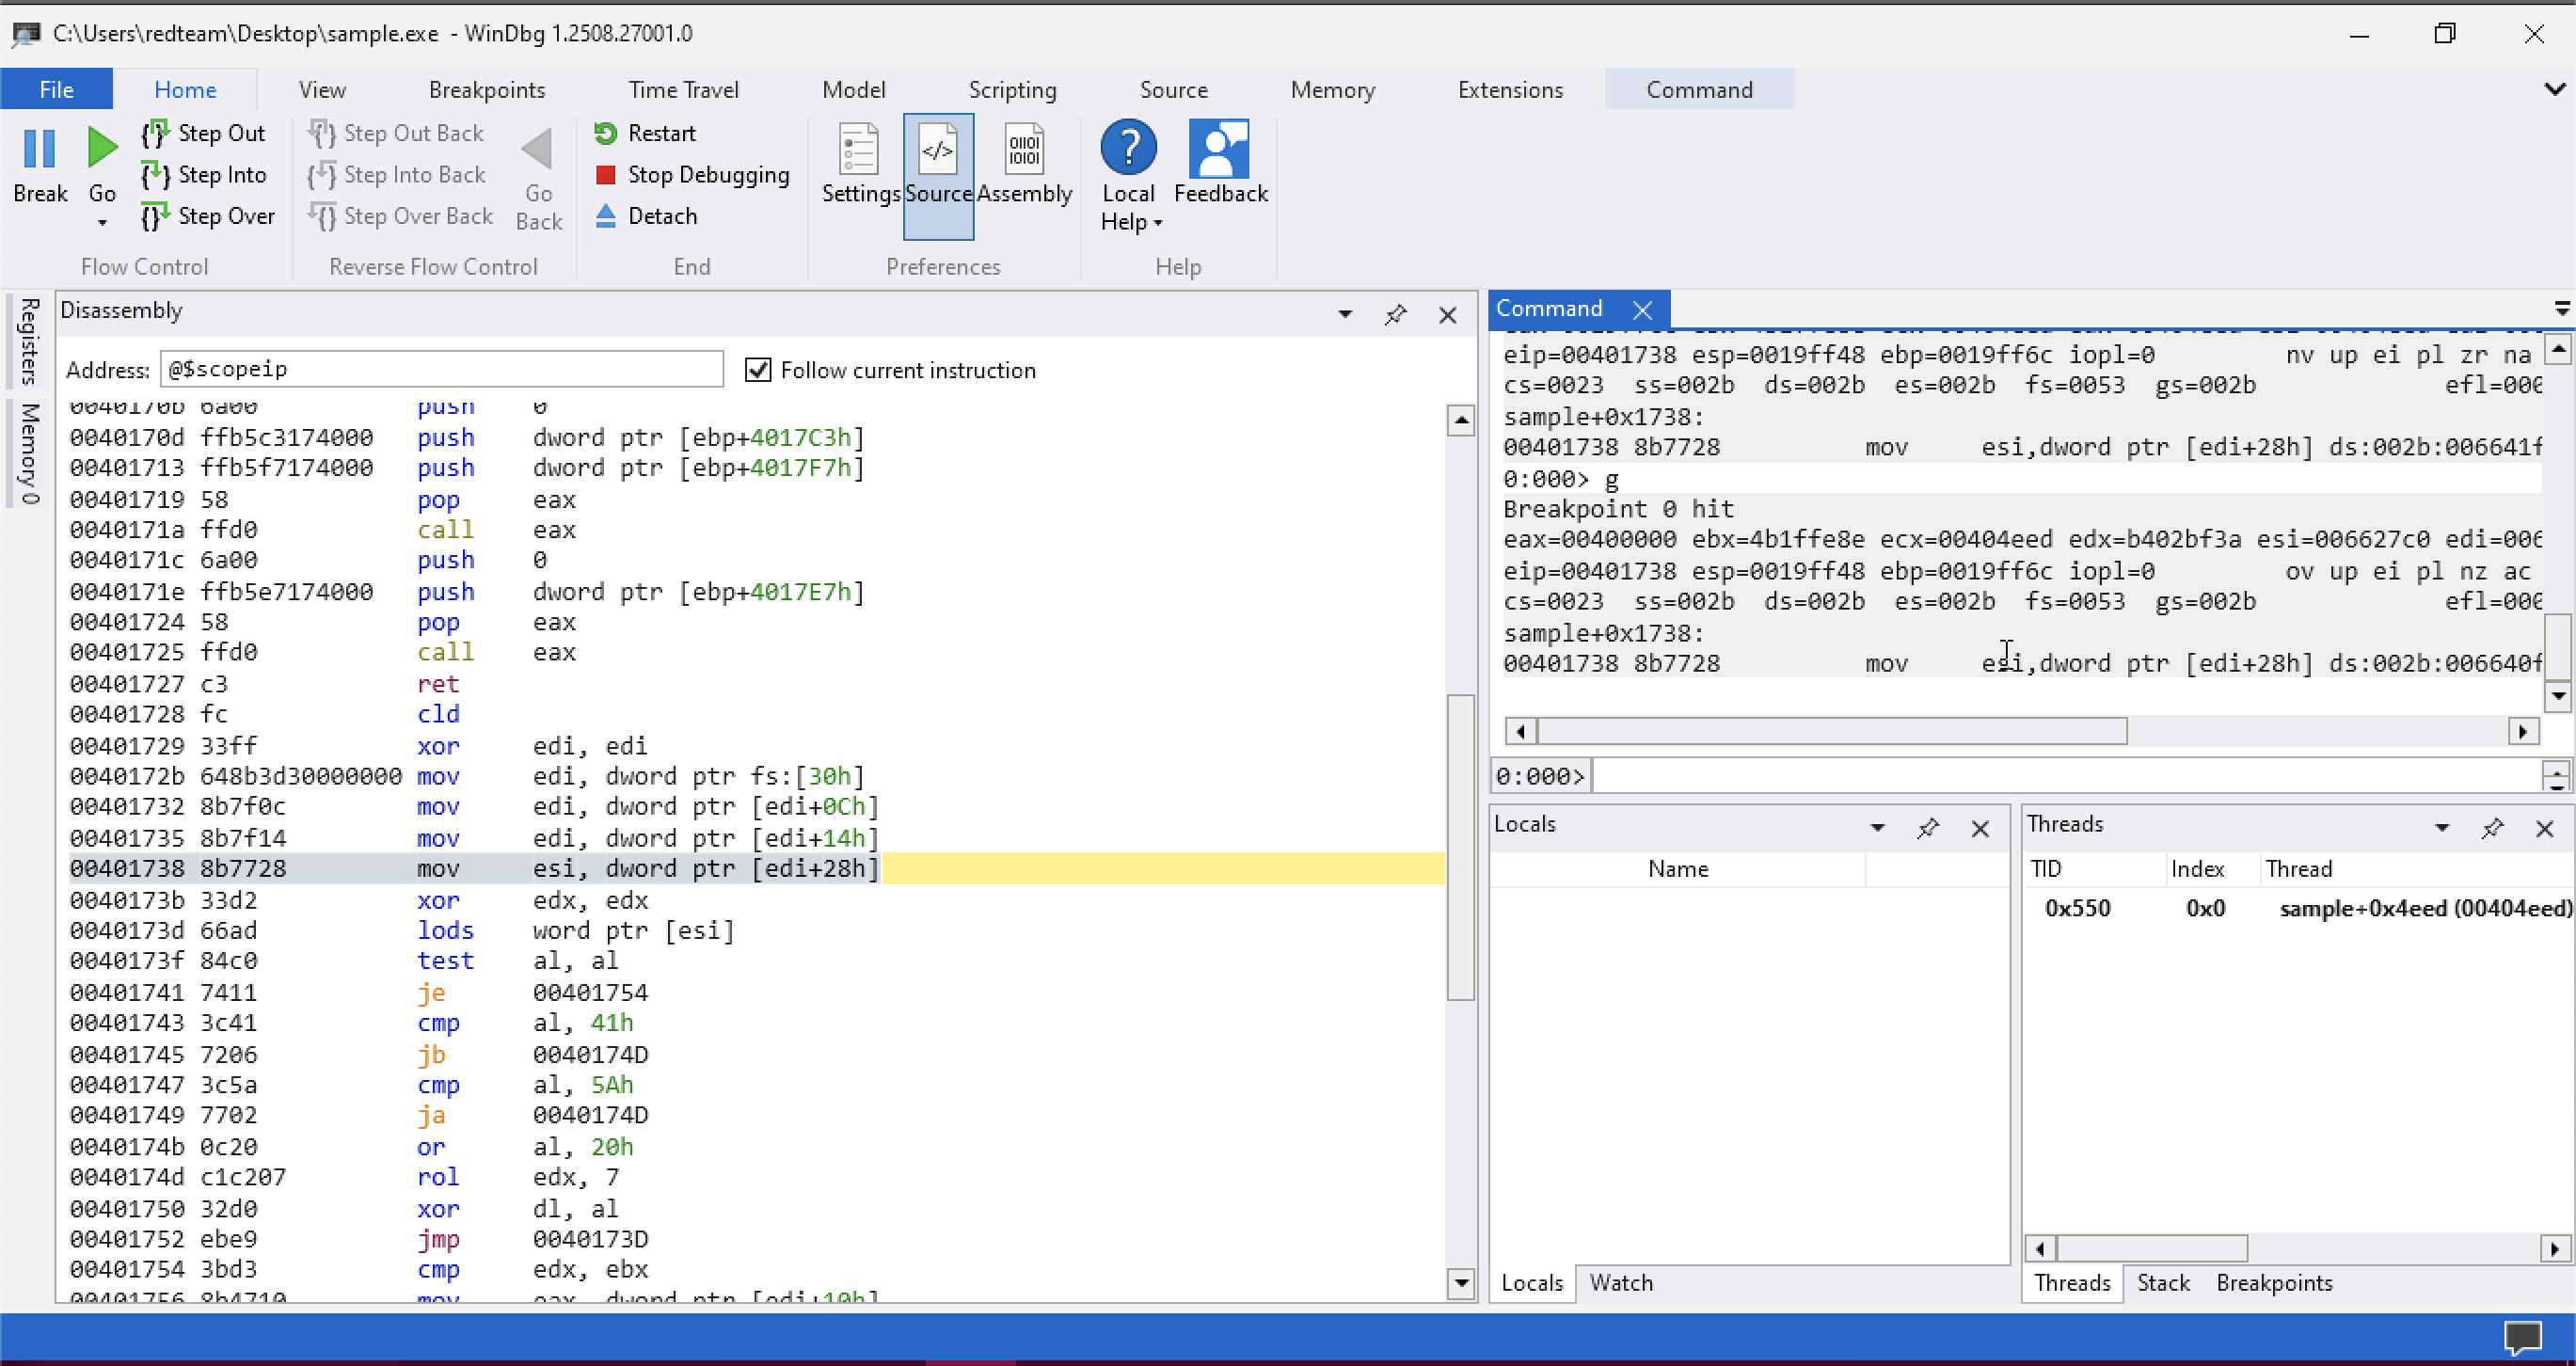Viewport: 2576px width, 1366px height.
Task: Open the File menu
Action: pos(56,89)
